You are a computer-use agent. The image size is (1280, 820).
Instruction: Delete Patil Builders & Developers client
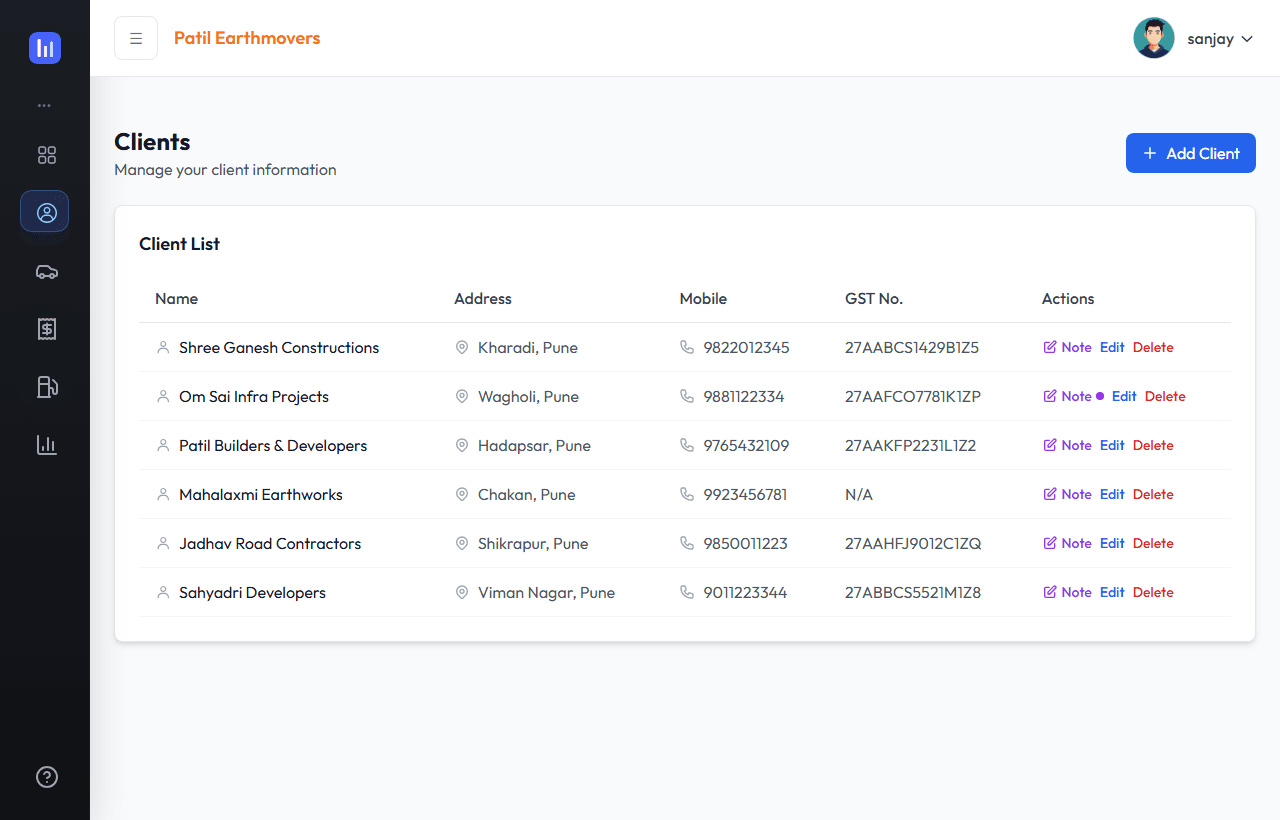coord(1153,445)
